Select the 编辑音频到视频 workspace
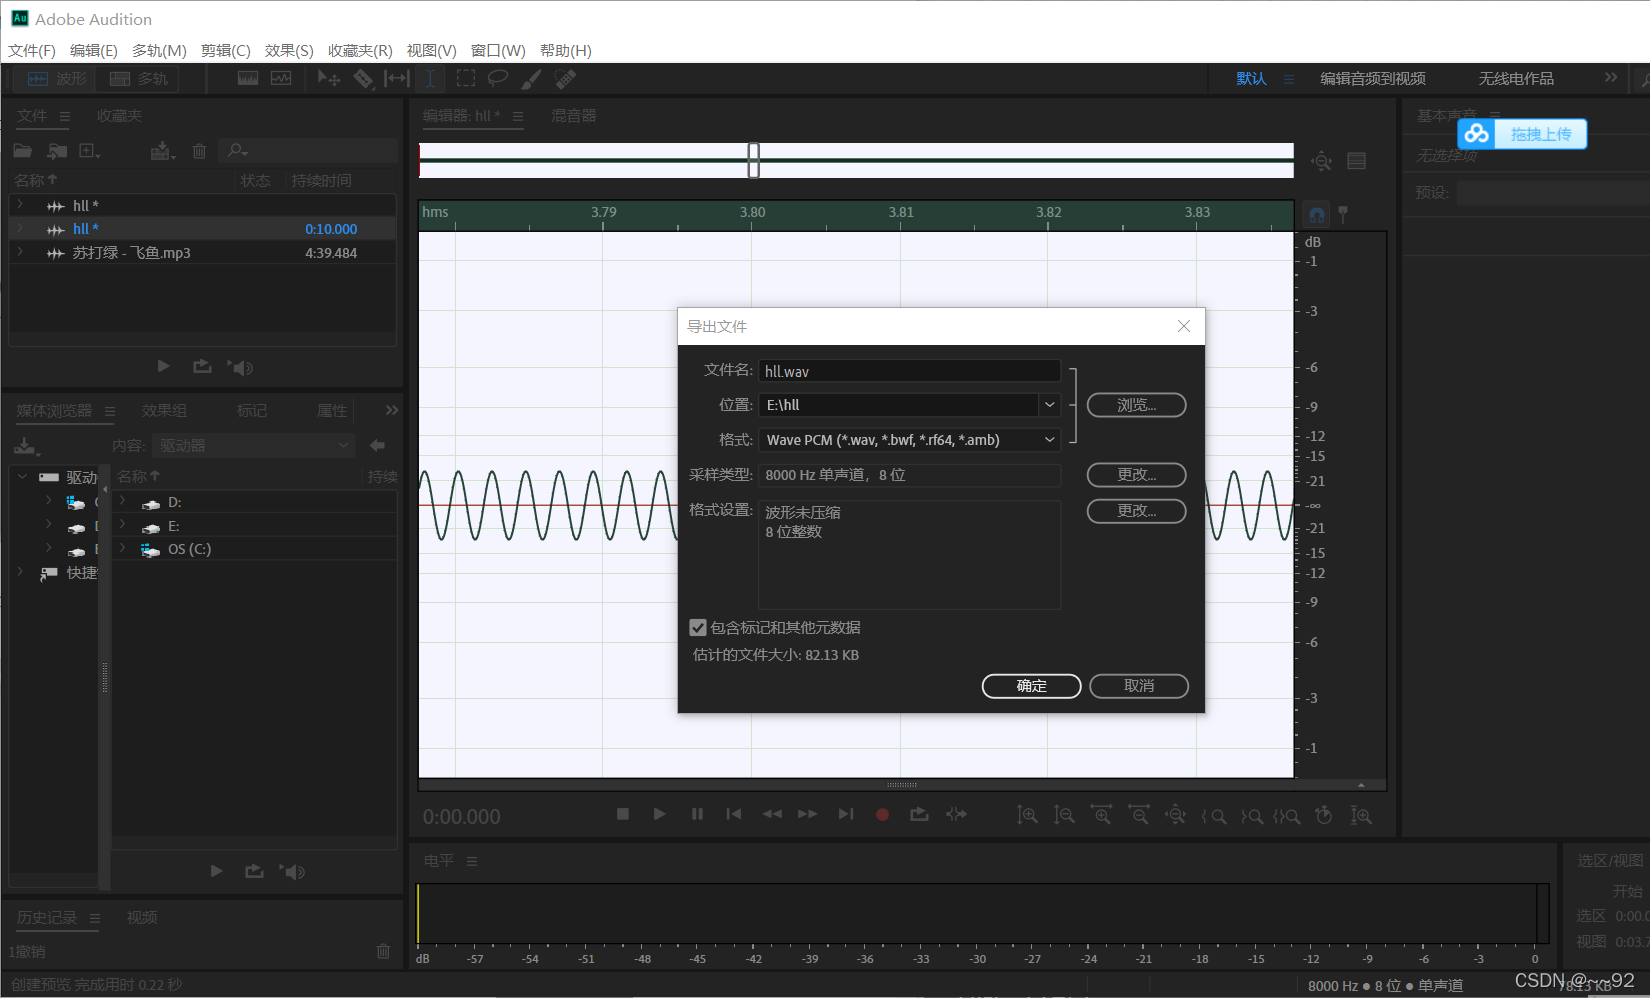This screenshot has width=1650, height=998. [1373, 79]
